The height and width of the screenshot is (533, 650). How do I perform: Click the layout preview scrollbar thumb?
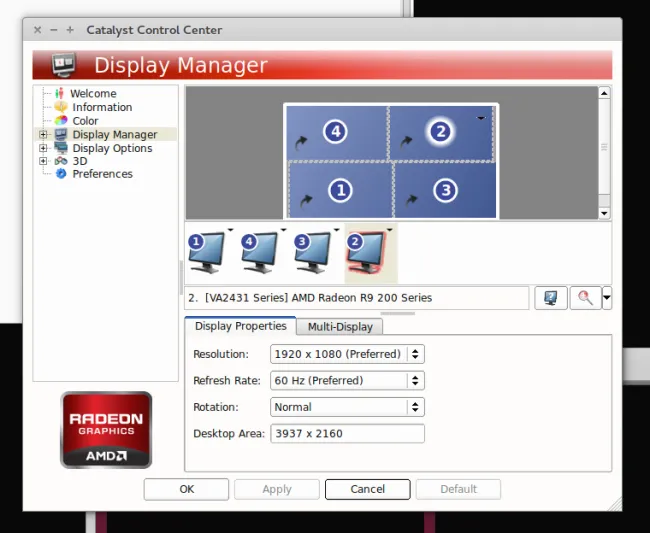[x=604, y=147]
